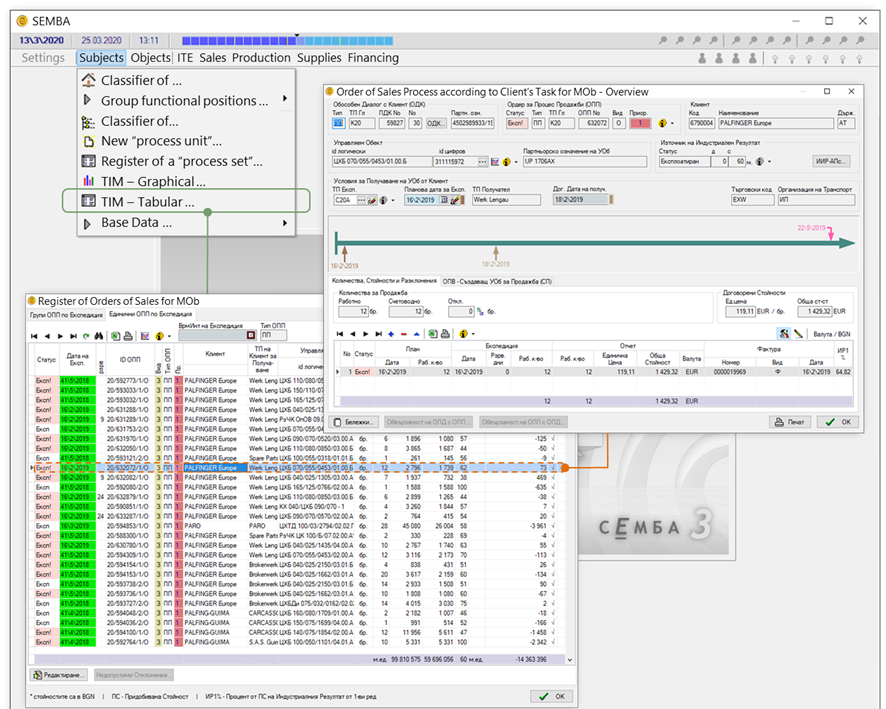Click ИИР-АПс... button
The image size is (886, 709).
click(831, 162)
